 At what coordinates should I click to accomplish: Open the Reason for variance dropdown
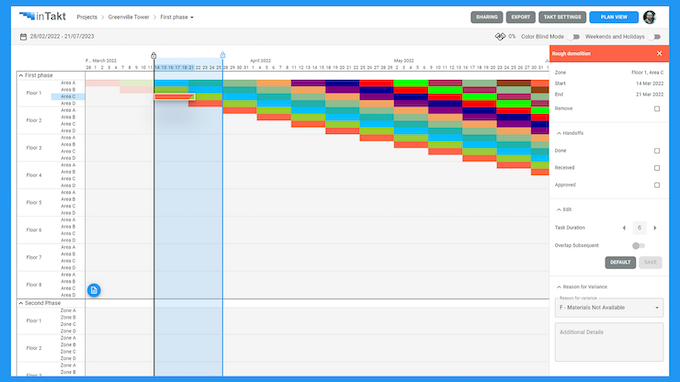point(609,308)
